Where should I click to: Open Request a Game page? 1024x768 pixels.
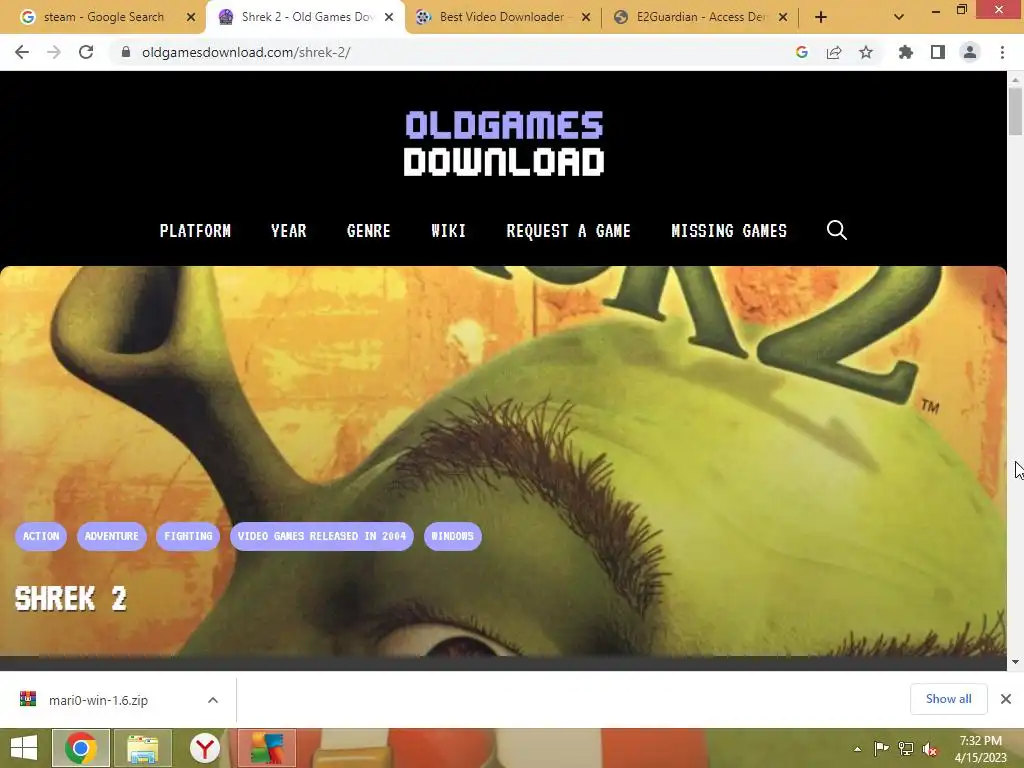tap(568, 231)
